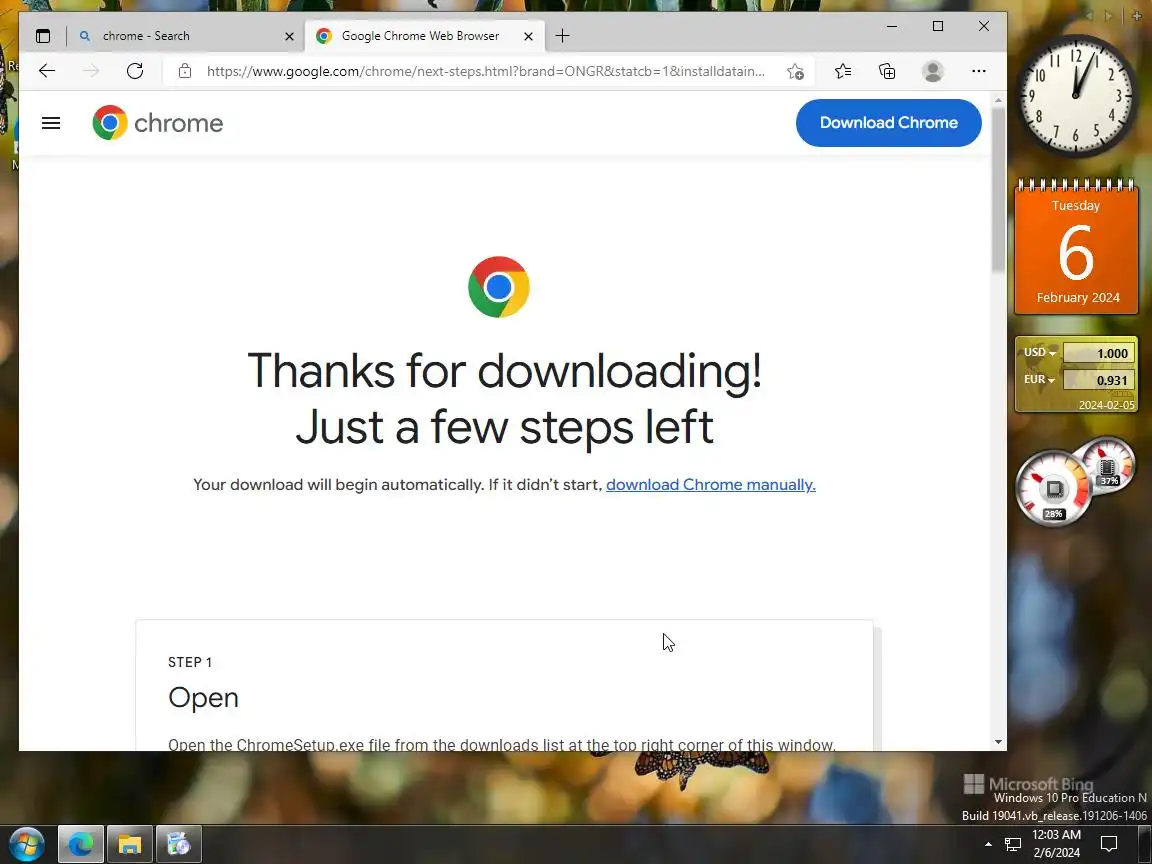Click the Chrome logo in page header
Image resolution: width=1152 pixels, height=864 pixels.
coord(158,123)
